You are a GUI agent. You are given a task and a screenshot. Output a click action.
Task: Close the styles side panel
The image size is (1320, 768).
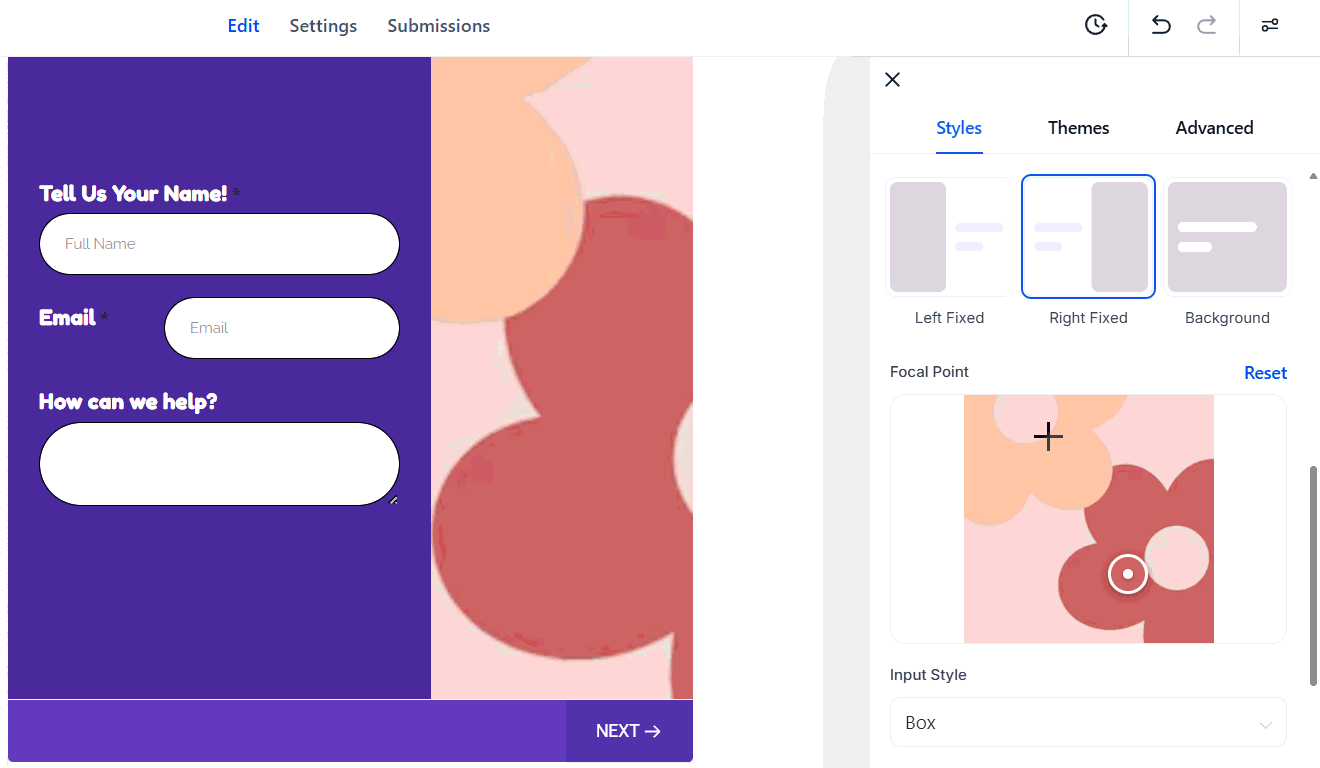tap(893, 80)
